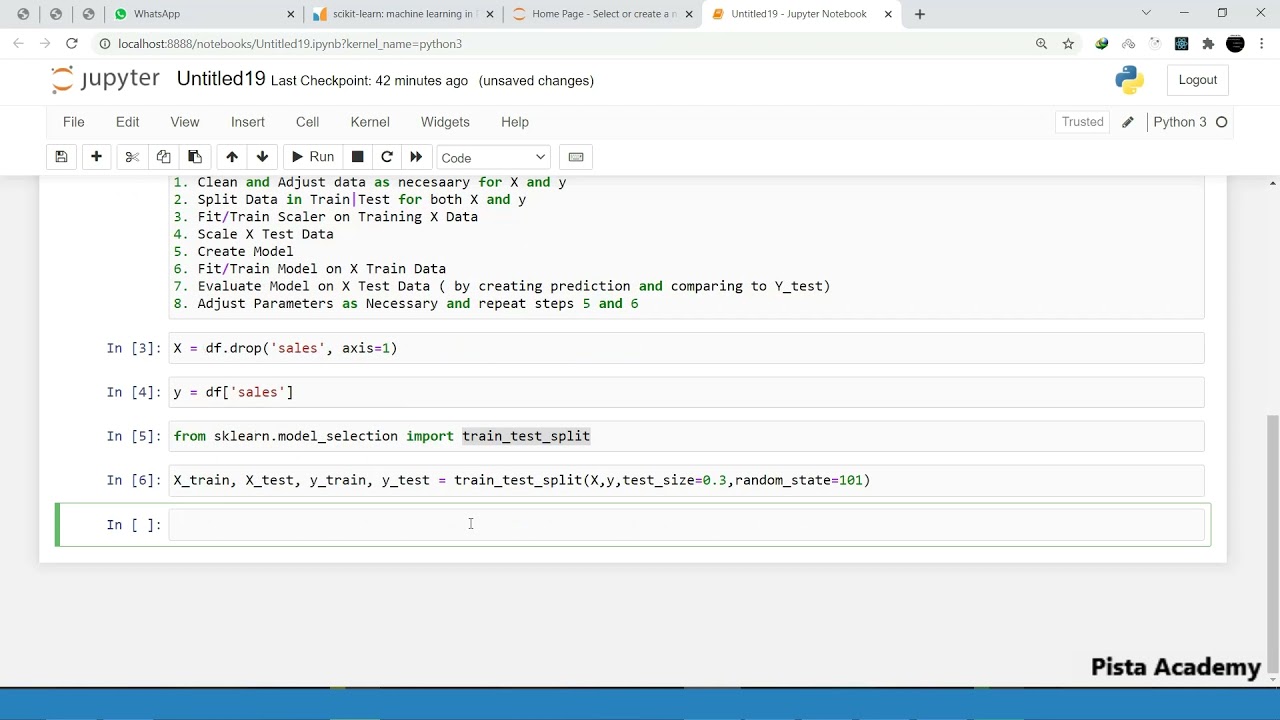Screen dimensions: 1280x720
Task: Move selected cell down arrow
Action: coord(262,157)
